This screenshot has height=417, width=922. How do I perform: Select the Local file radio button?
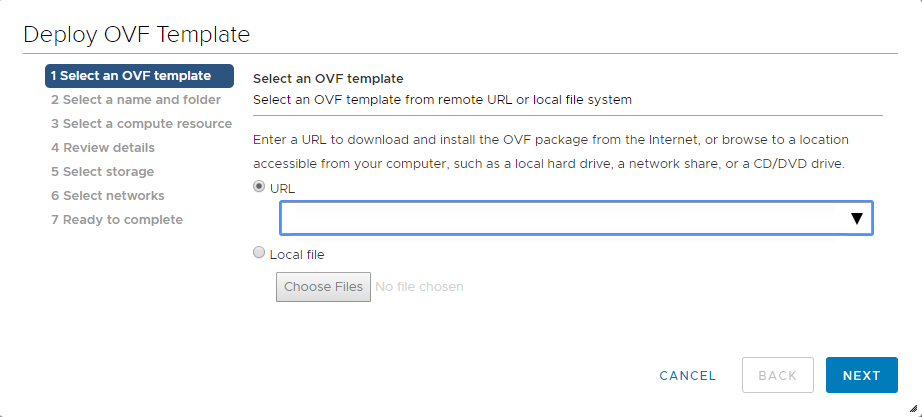coord(260,254)
